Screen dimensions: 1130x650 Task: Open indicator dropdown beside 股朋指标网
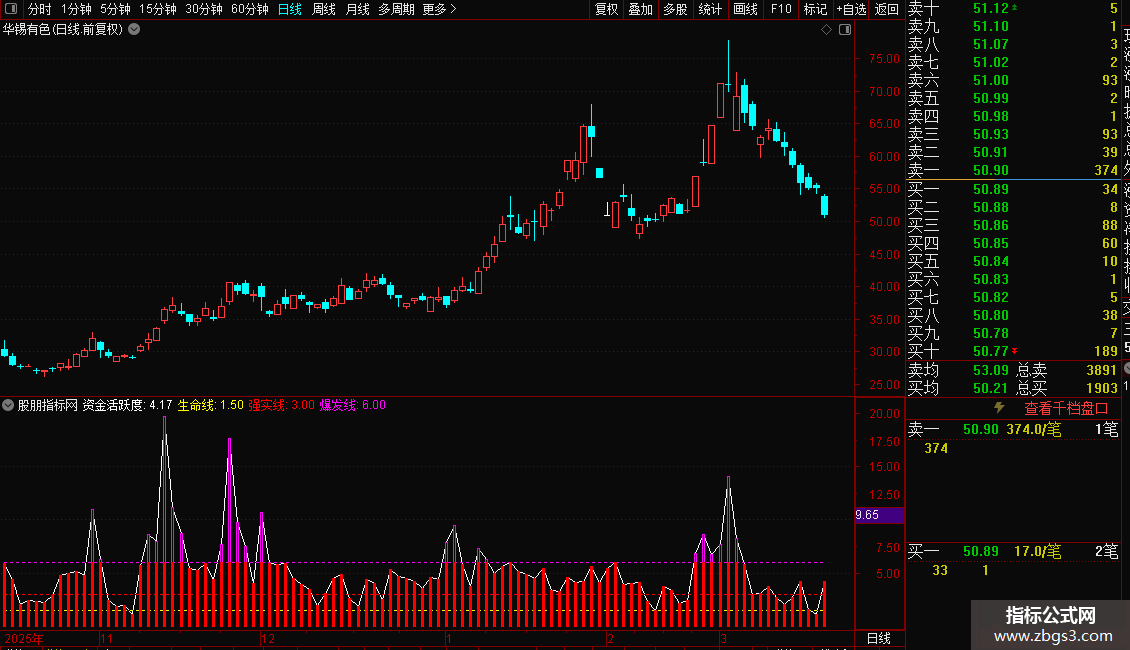point(8,405)
